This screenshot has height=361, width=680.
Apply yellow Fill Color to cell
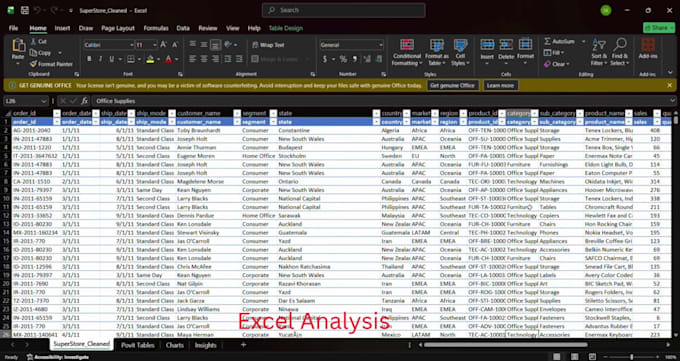point(150,59)
